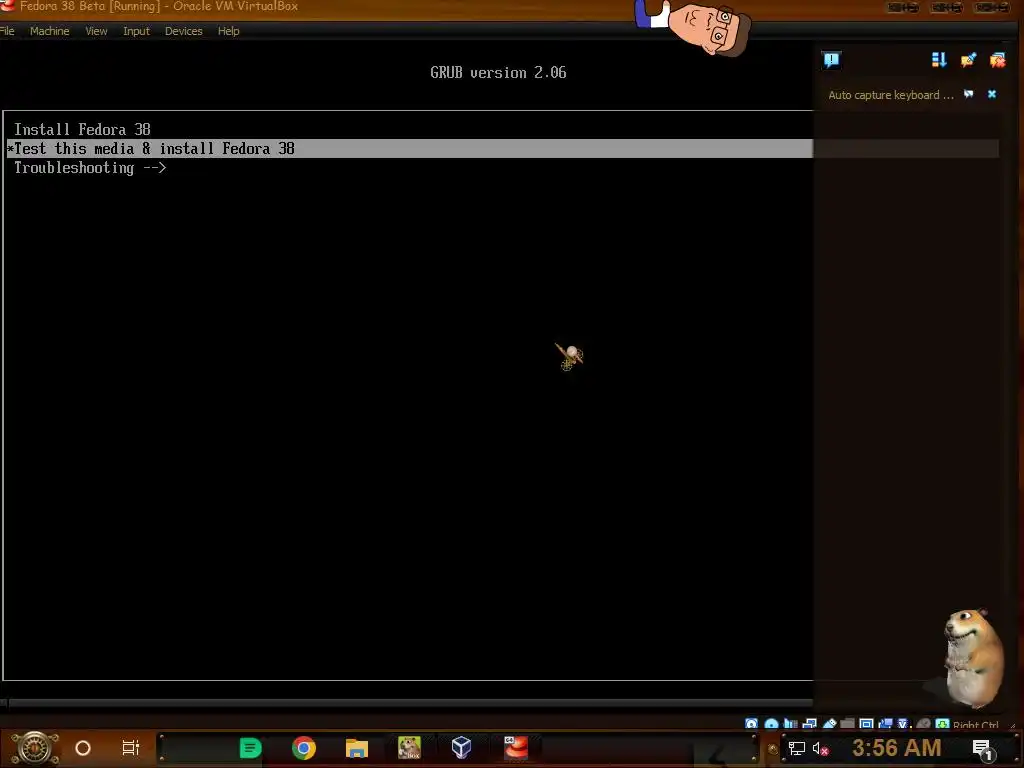1024x768 pixels.
Task: Open the View menu
Action: point(96,31)
